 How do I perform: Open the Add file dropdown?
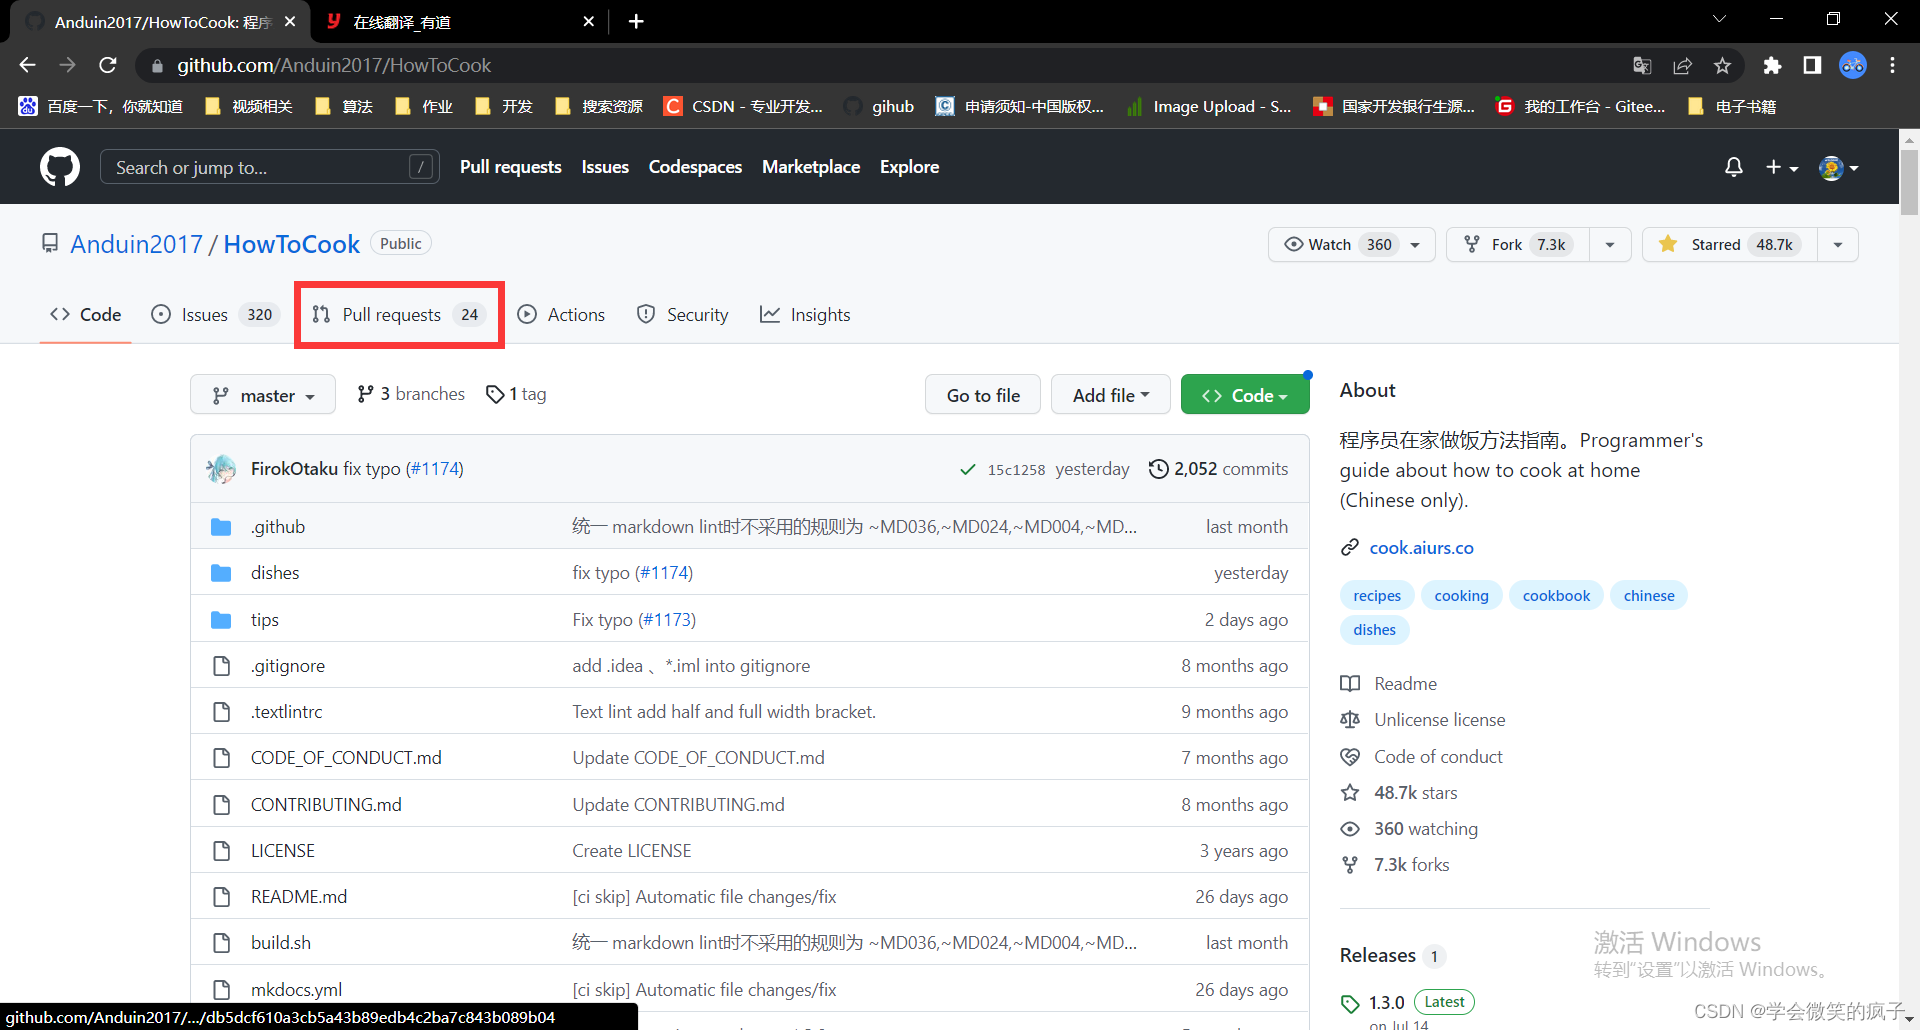click(x=1111, y=395)
